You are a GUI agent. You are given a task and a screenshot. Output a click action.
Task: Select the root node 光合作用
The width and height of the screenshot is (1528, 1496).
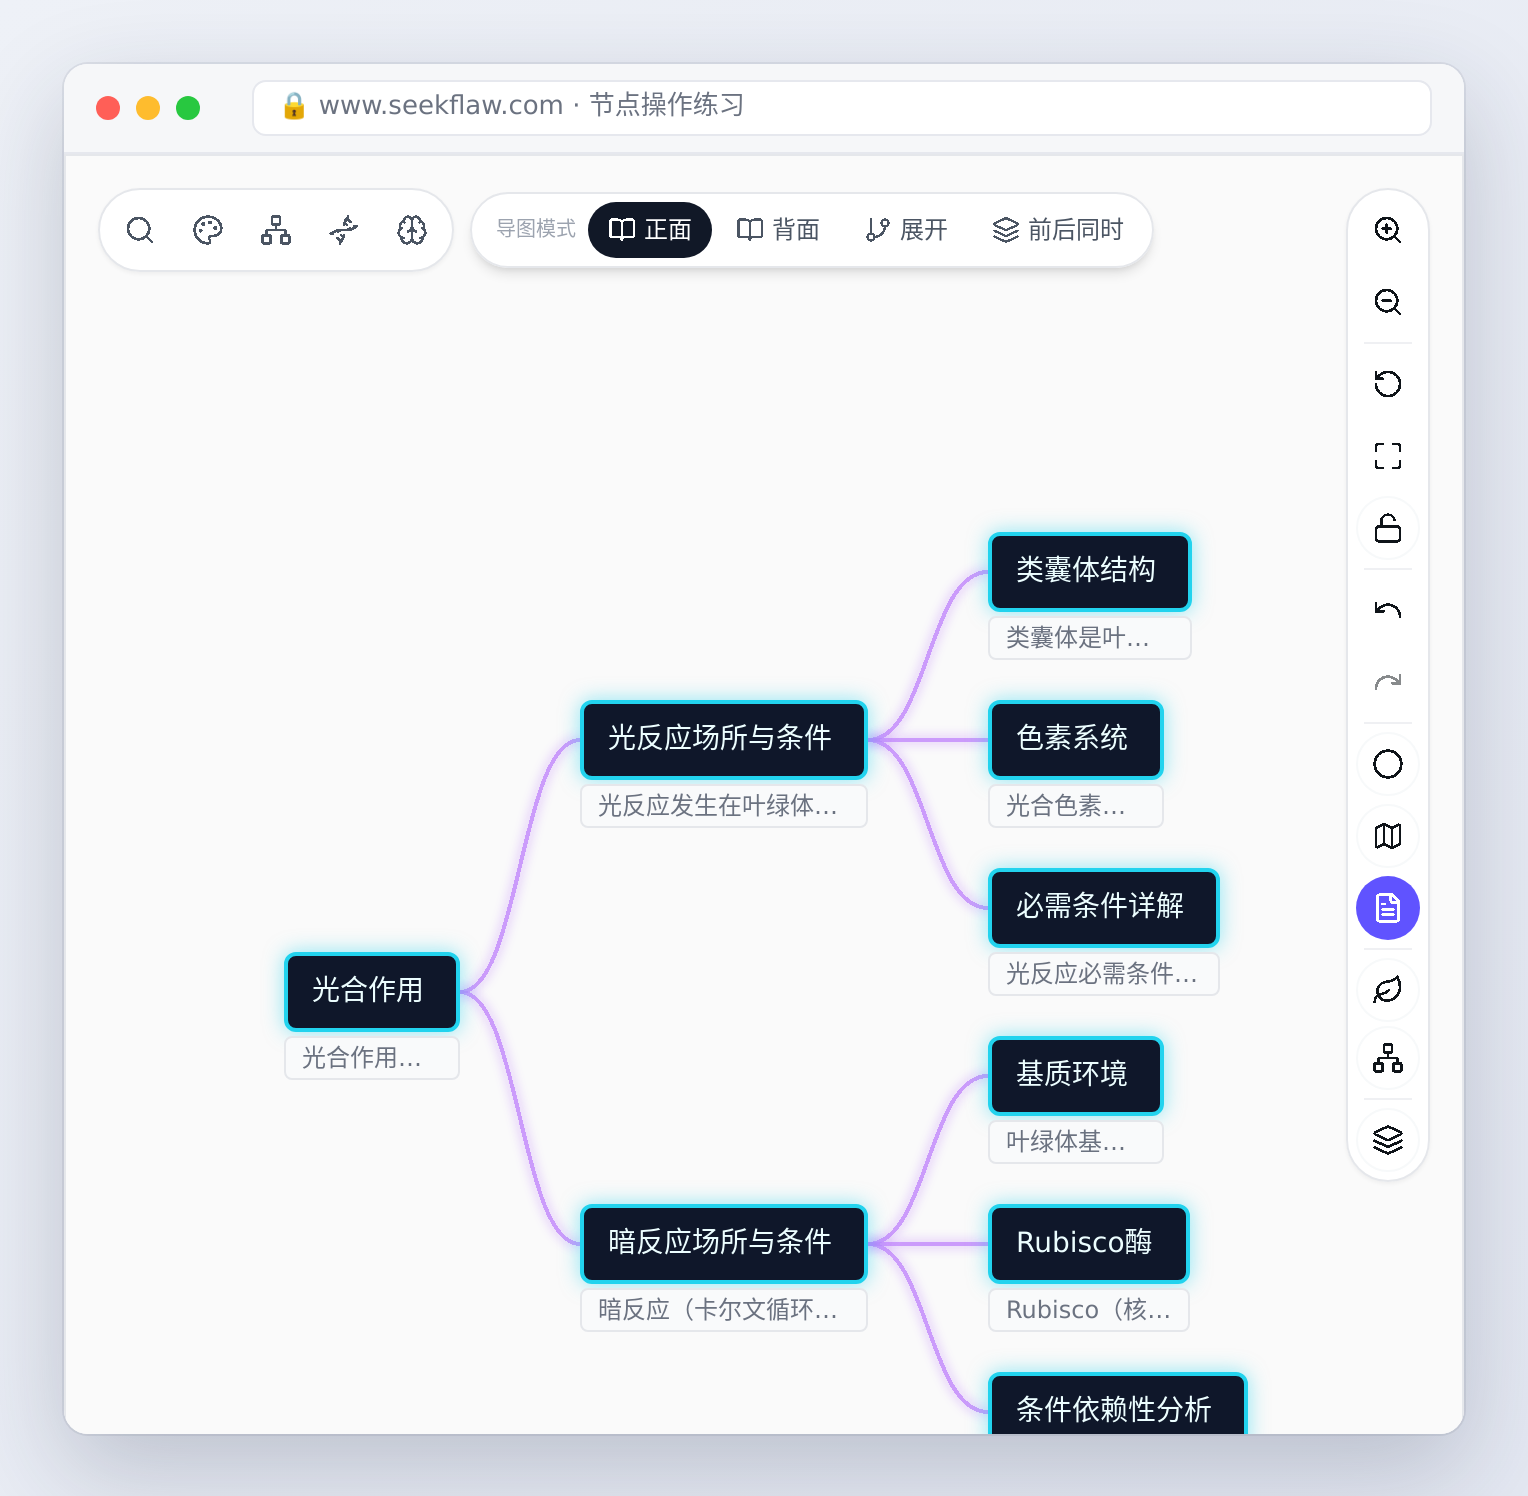[372, 991]
